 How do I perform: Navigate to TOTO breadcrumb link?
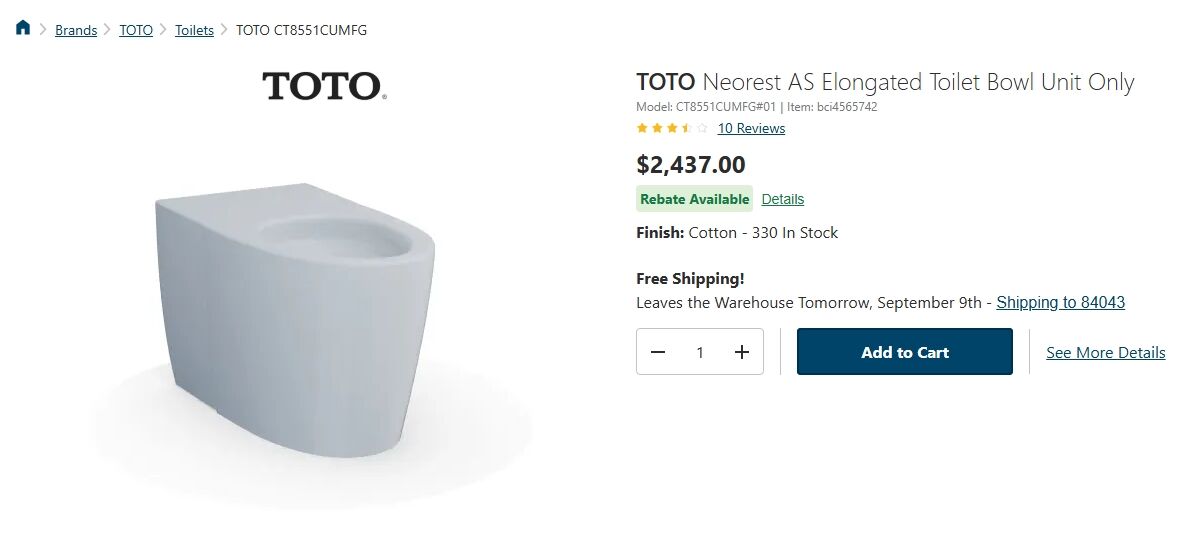[x=136, y=30]
